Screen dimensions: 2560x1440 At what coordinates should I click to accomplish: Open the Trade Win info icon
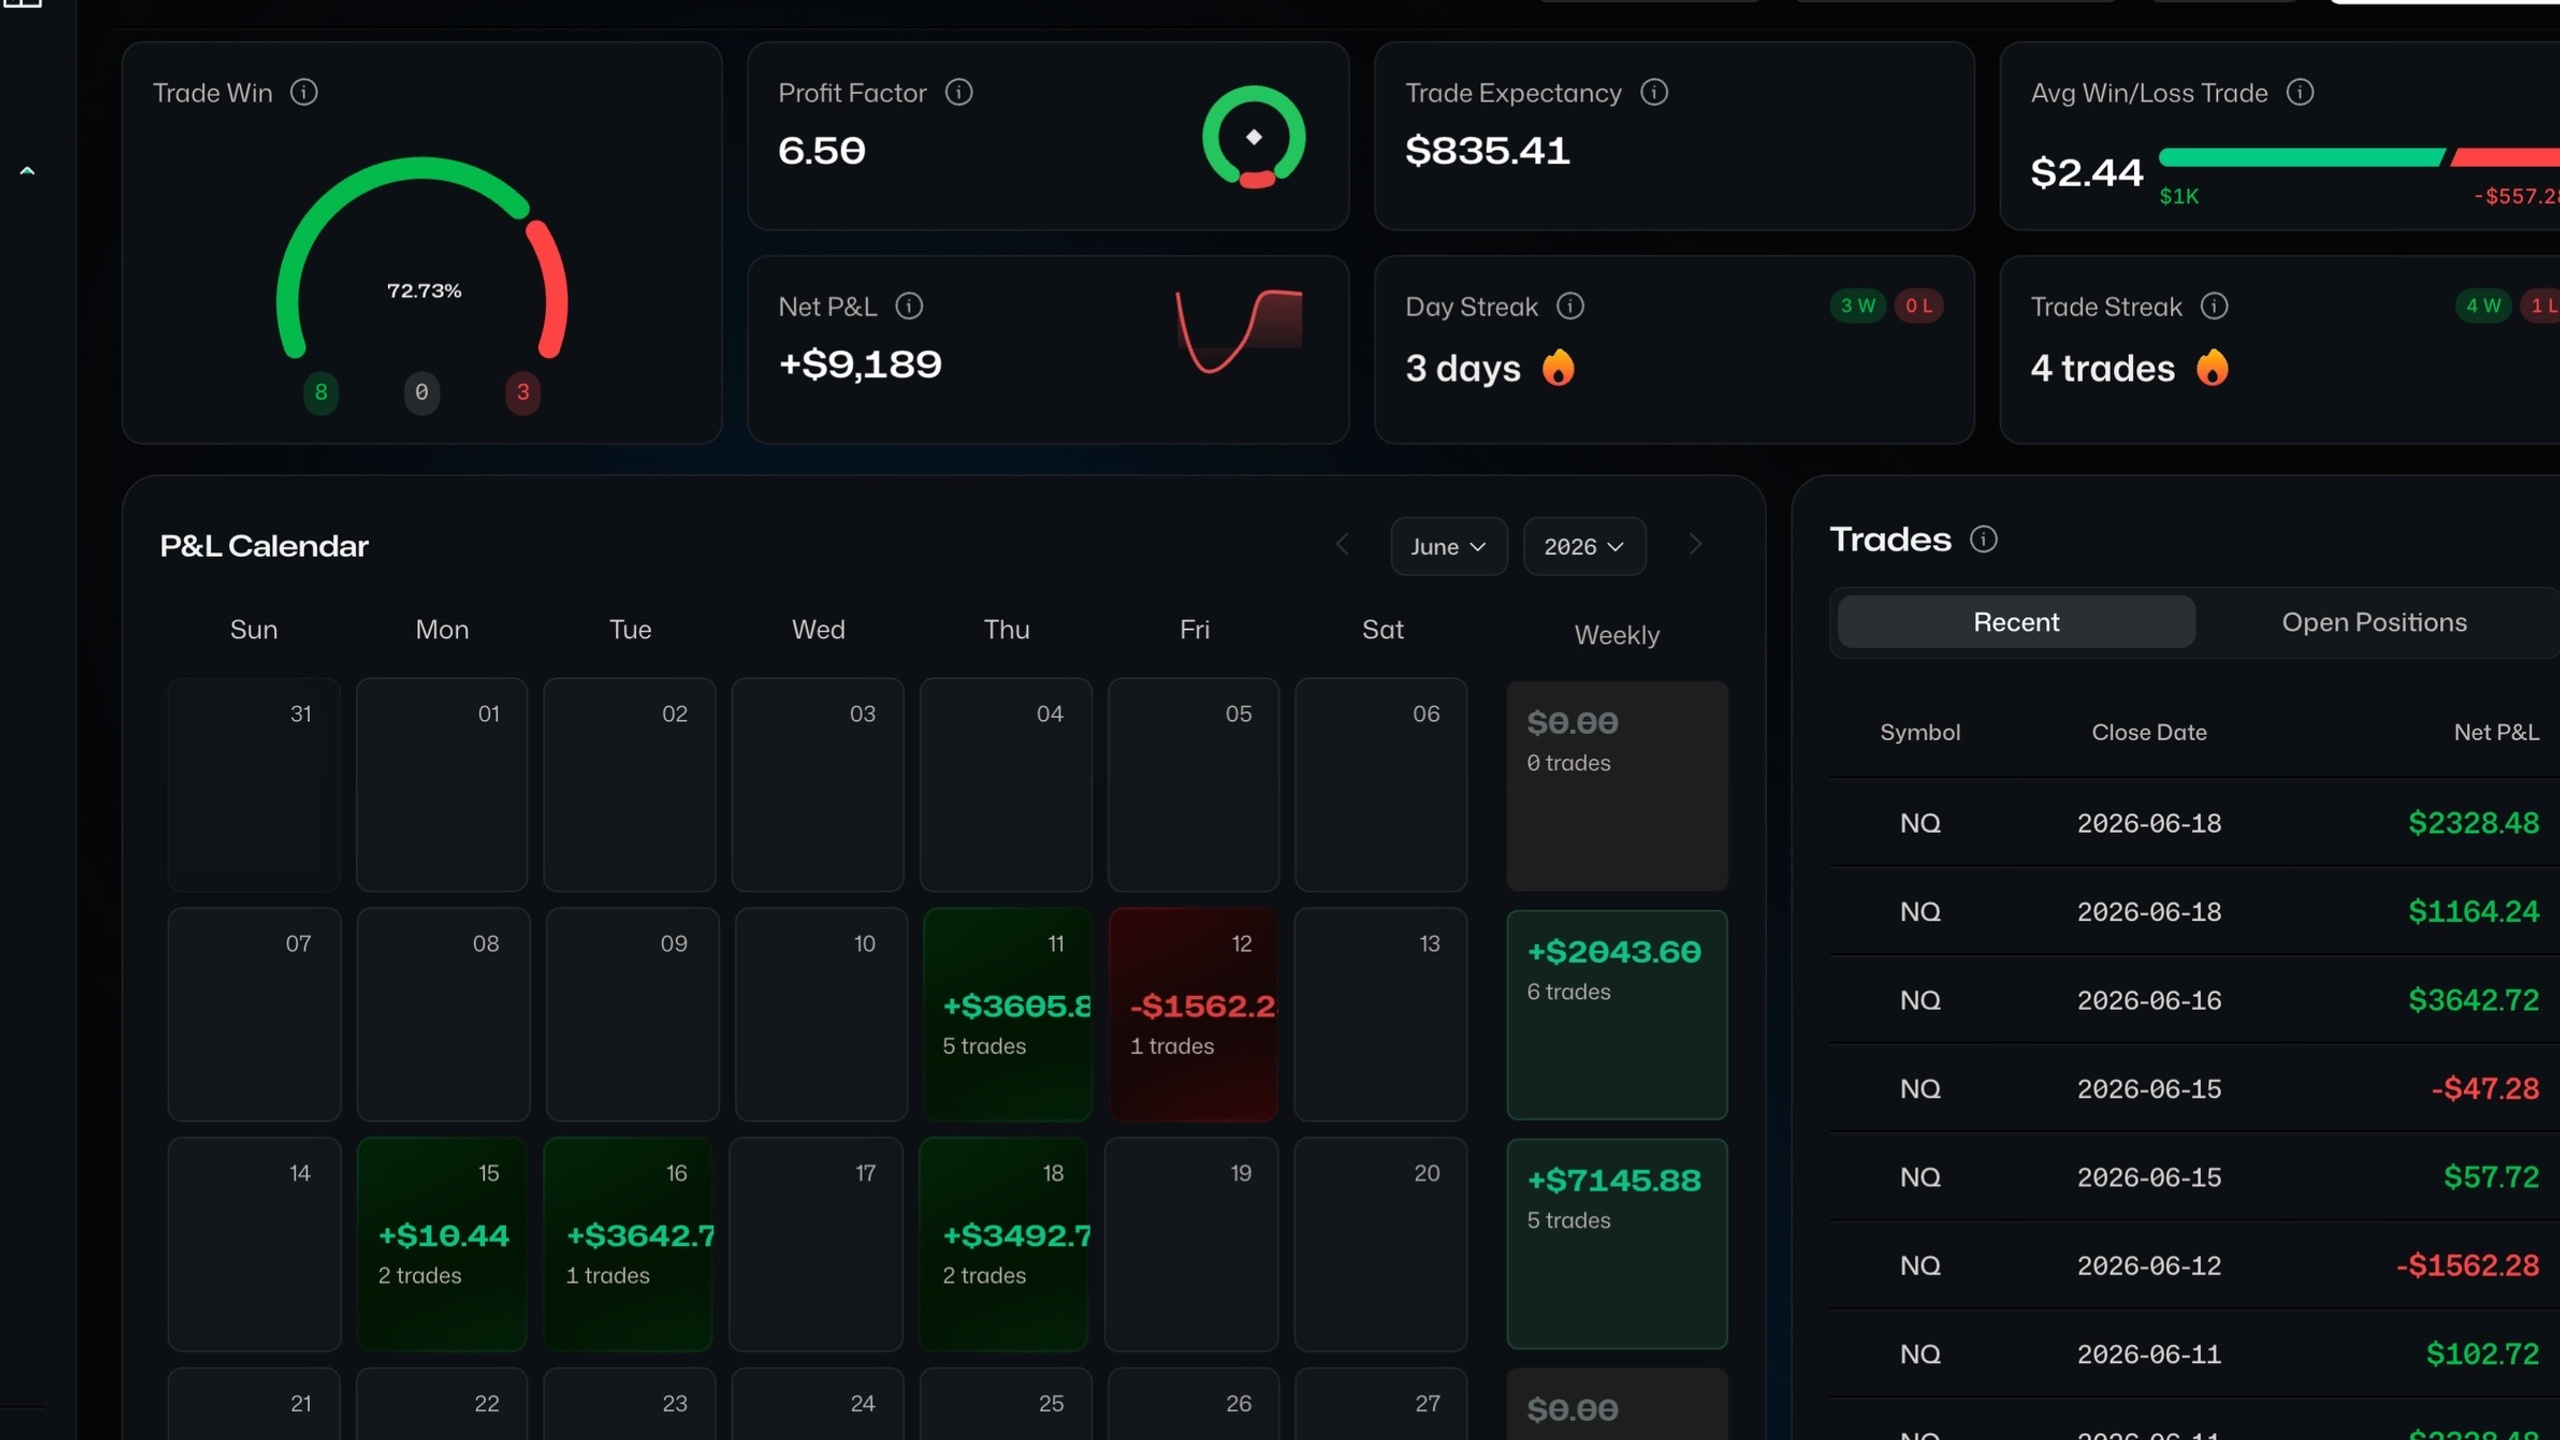[304, 92]
